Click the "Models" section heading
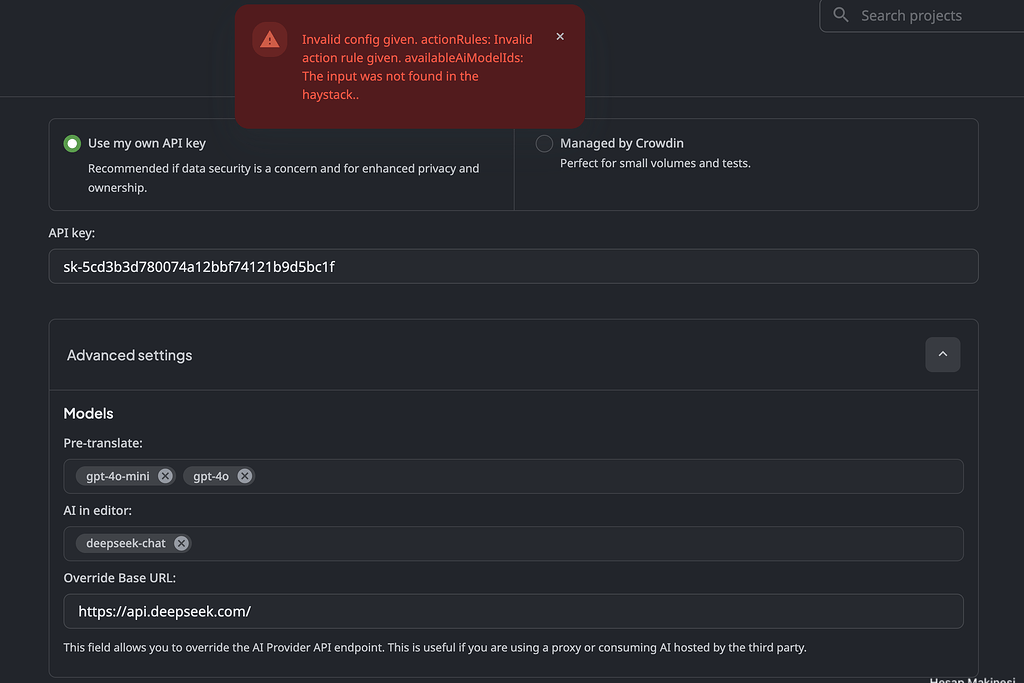 click(88, 413)
